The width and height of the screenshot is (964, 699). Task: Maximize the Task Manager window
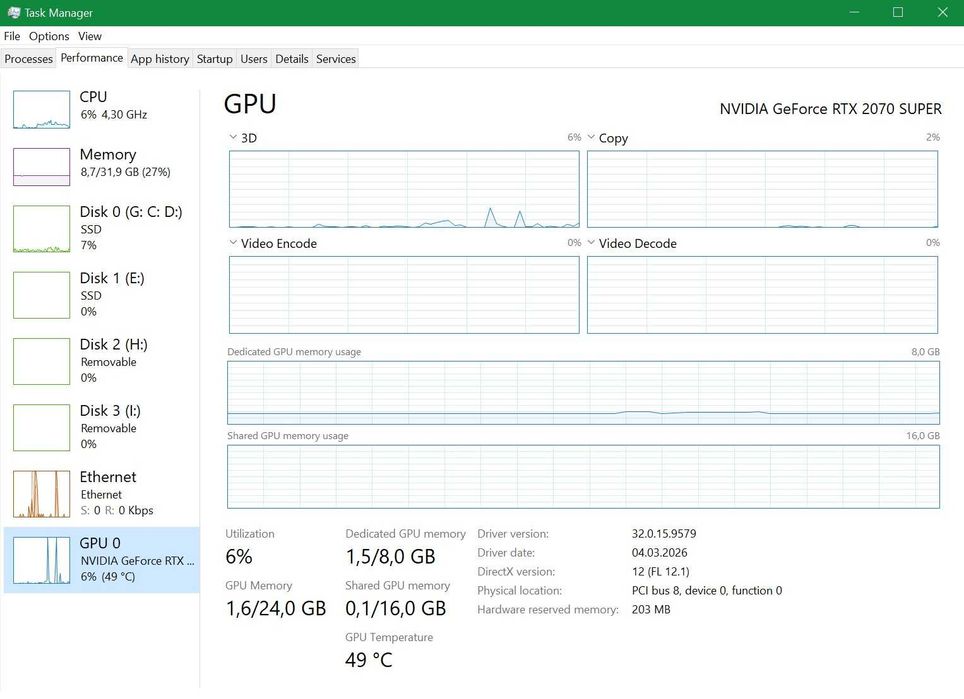(898, 13)
